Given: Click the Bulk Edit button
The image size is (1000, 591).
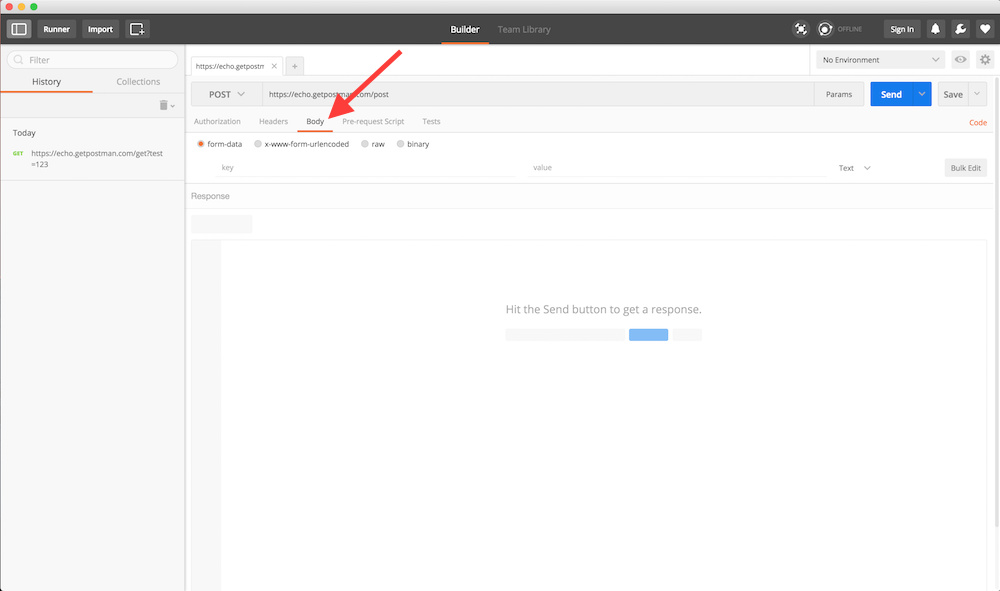Looking at the screenshot, I should [966, 168].
